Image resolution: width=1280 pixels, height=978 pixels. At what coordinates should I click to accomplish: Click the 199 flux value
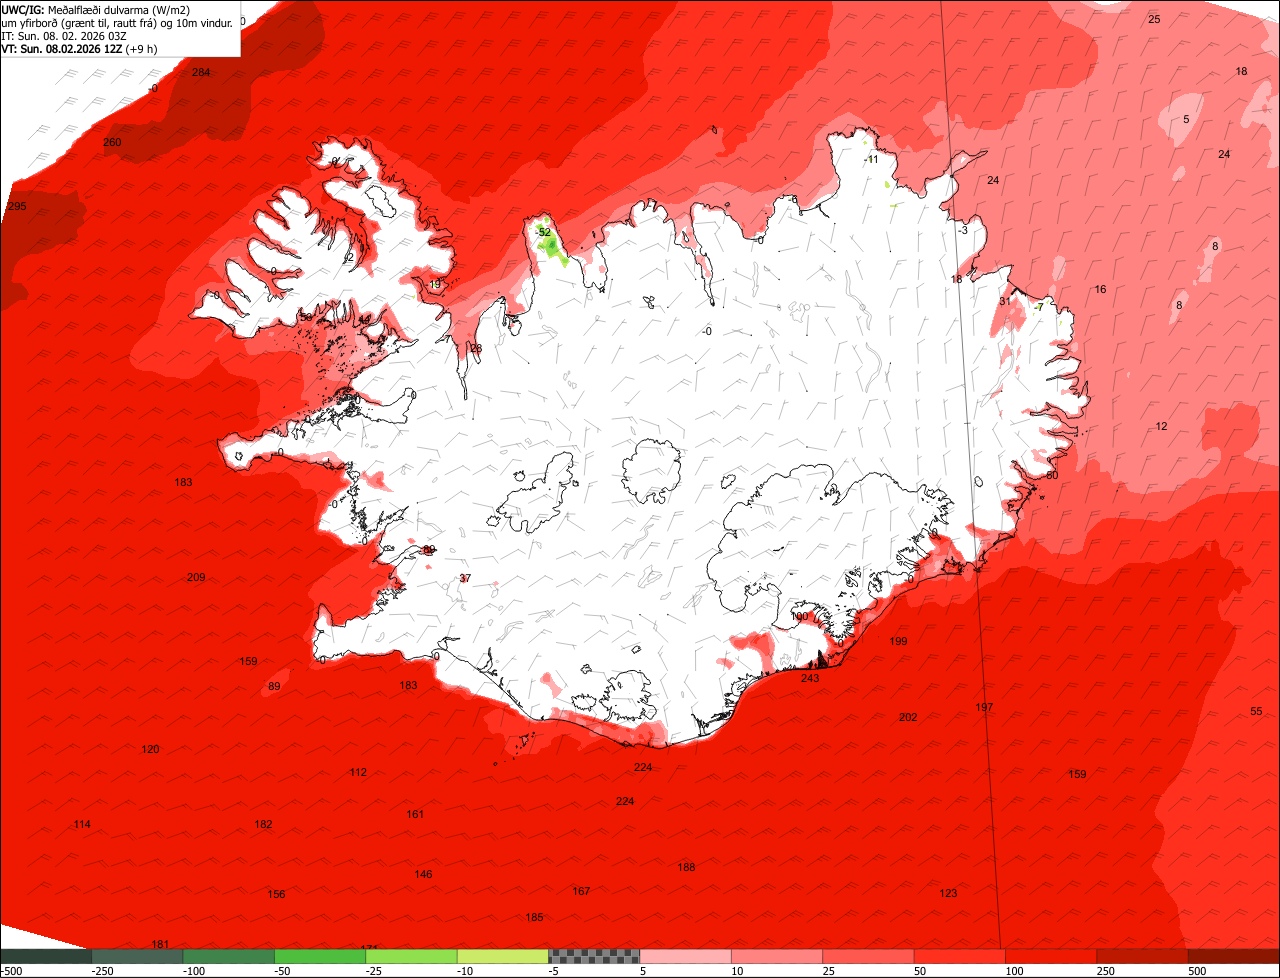pyautogui.click(x=898, y=642)
